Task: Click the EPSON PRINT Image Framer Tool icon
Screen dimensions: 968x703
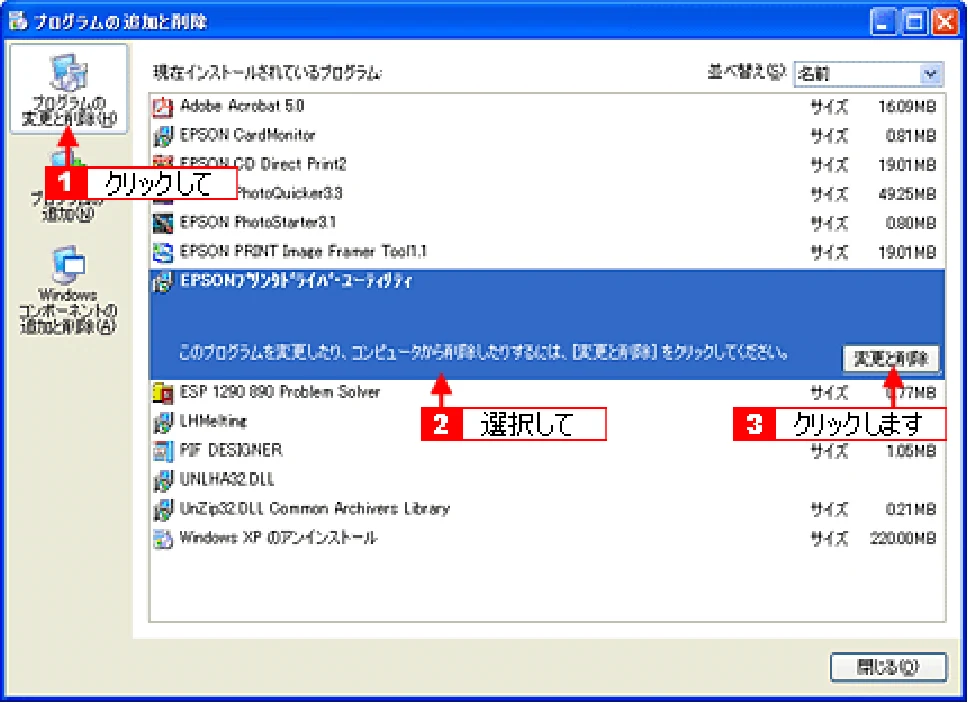Action: (x=163, y=252)
